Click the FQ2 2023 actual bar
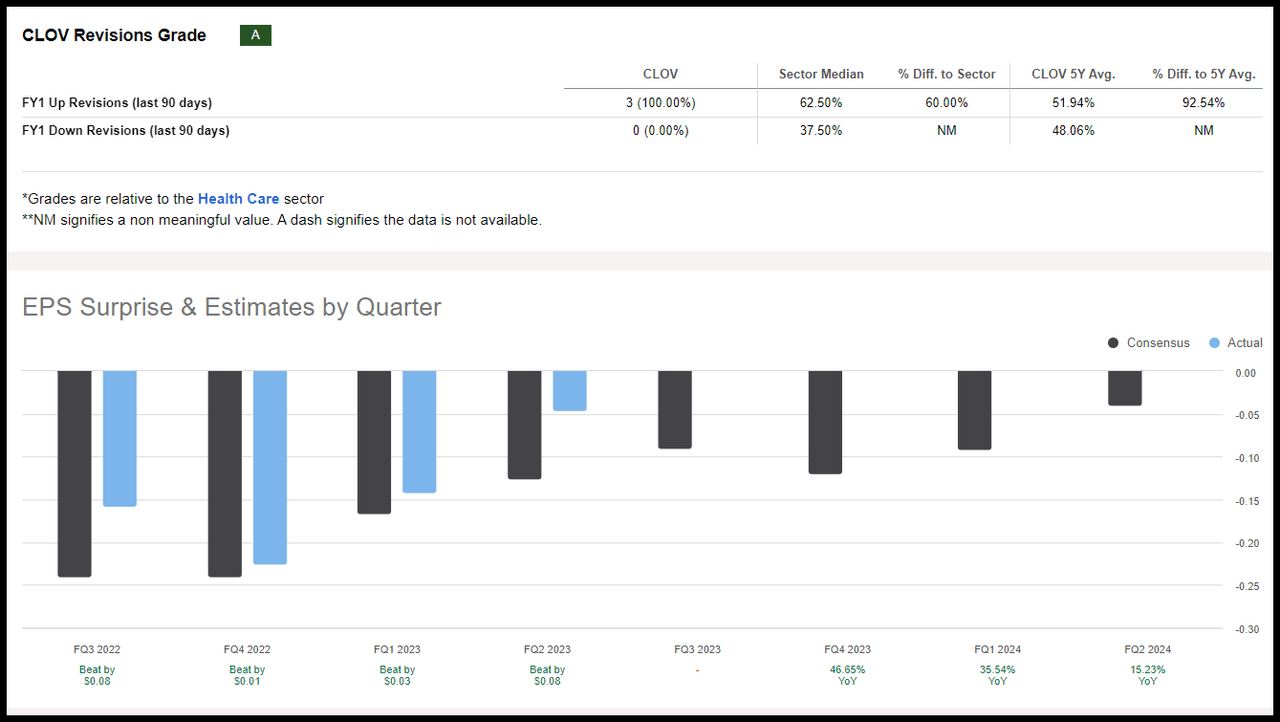 coord(569,391)
